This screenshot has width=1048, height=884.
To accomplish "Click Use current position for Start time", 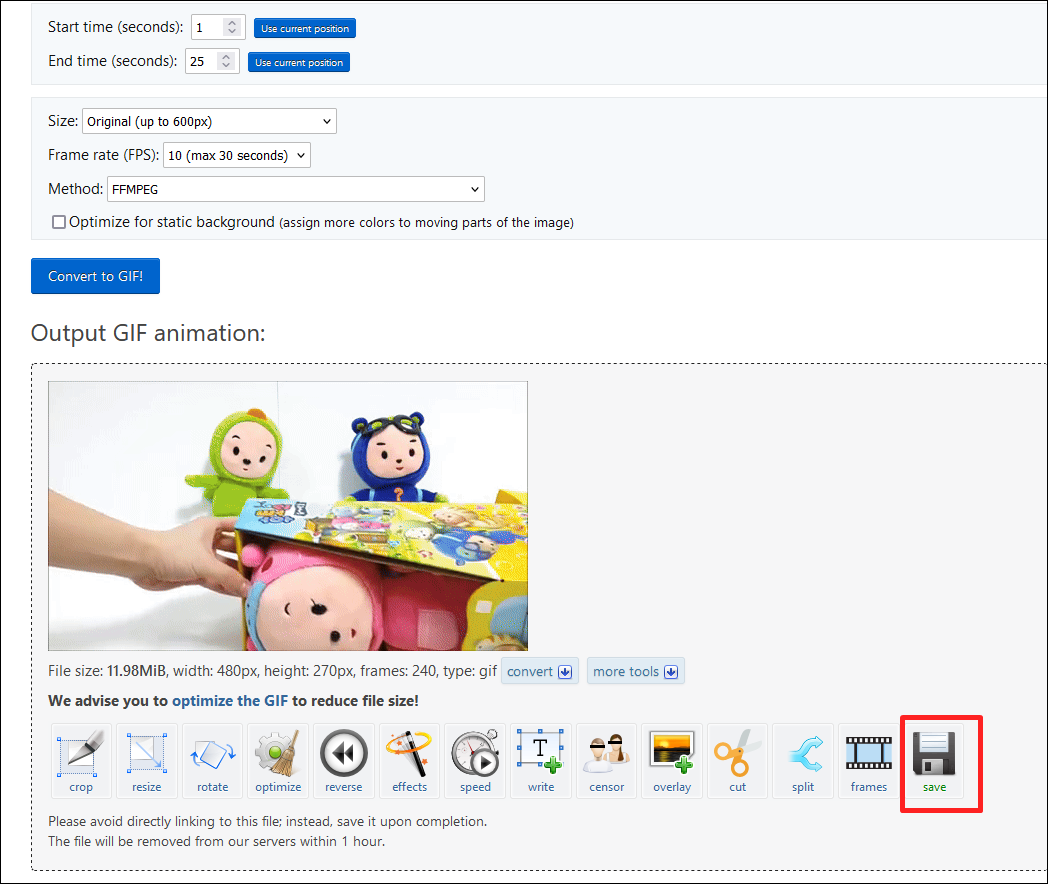I will tap(305, 28).
